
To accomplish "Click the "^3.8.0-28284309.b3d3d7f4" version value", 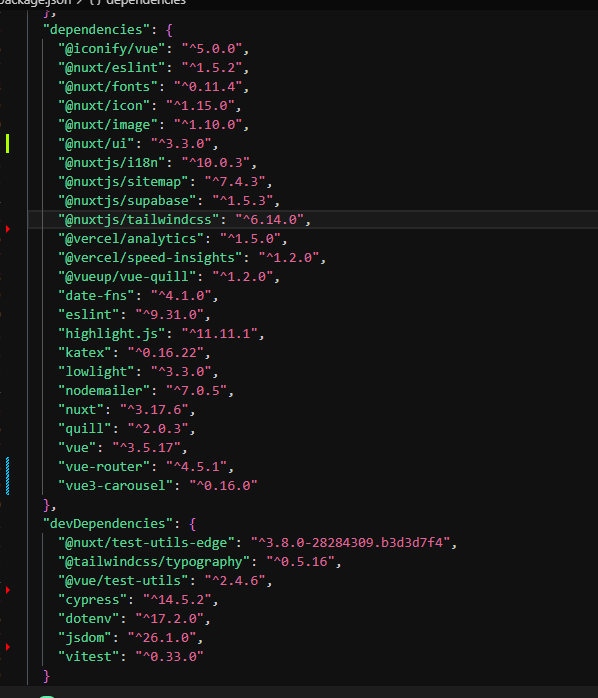I will tap(350, 543).
